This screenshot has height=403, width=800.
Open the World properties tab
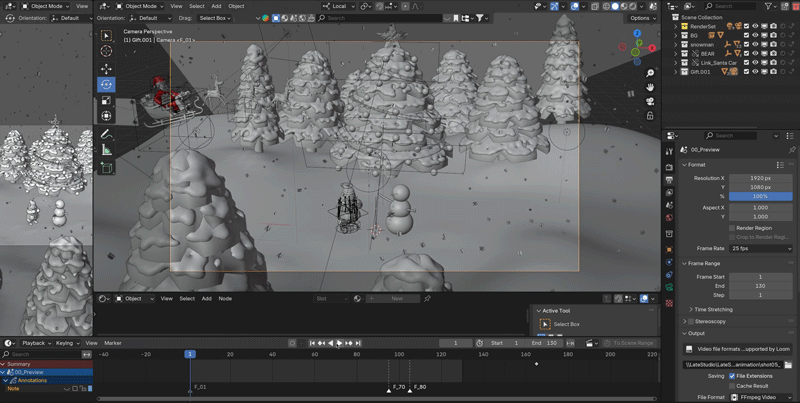point(669,217)
